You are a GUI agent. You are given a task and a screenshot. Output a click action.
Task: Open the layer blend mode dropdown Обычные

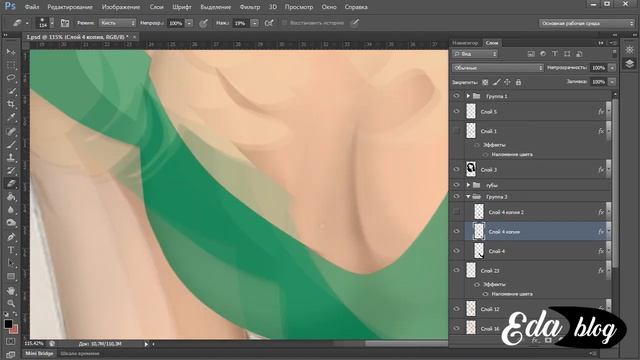[498, 68]
